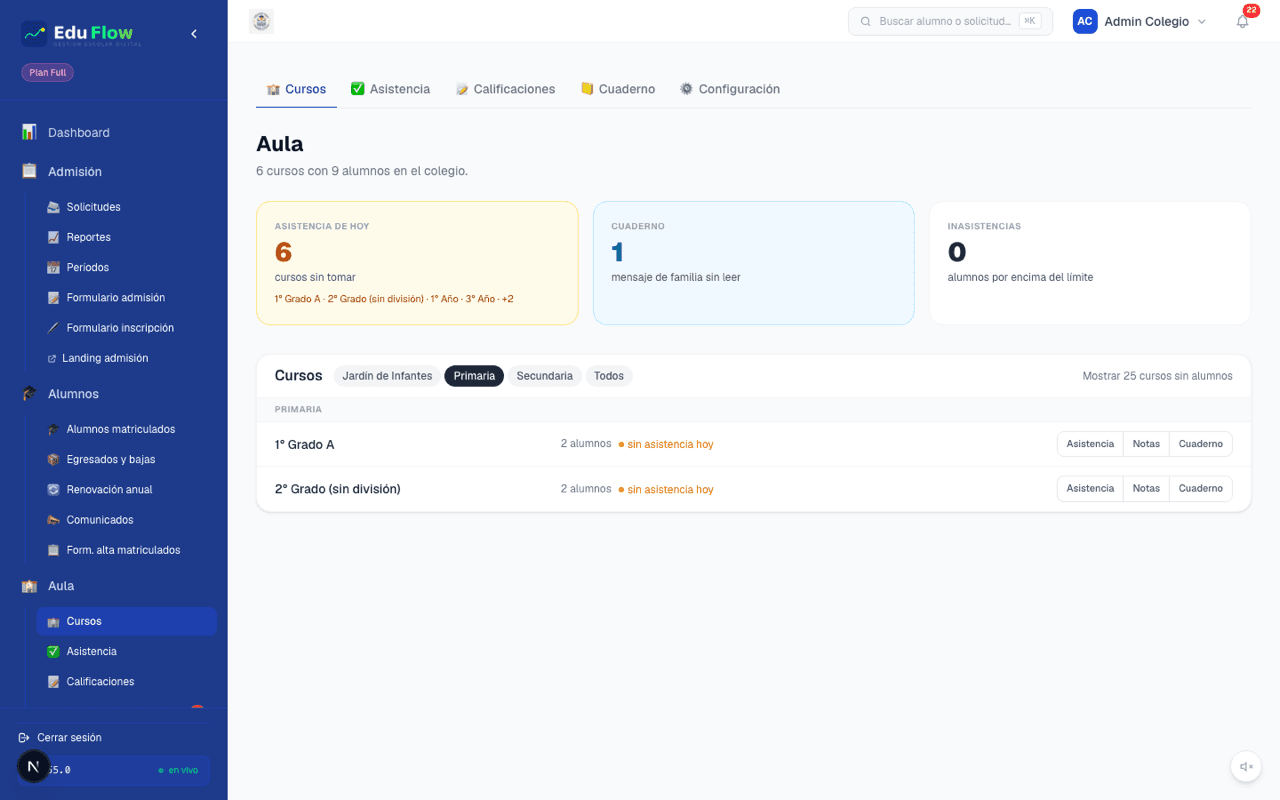
Task: Open the Next.js dev tools badge
Action: (x=34, y=767)
